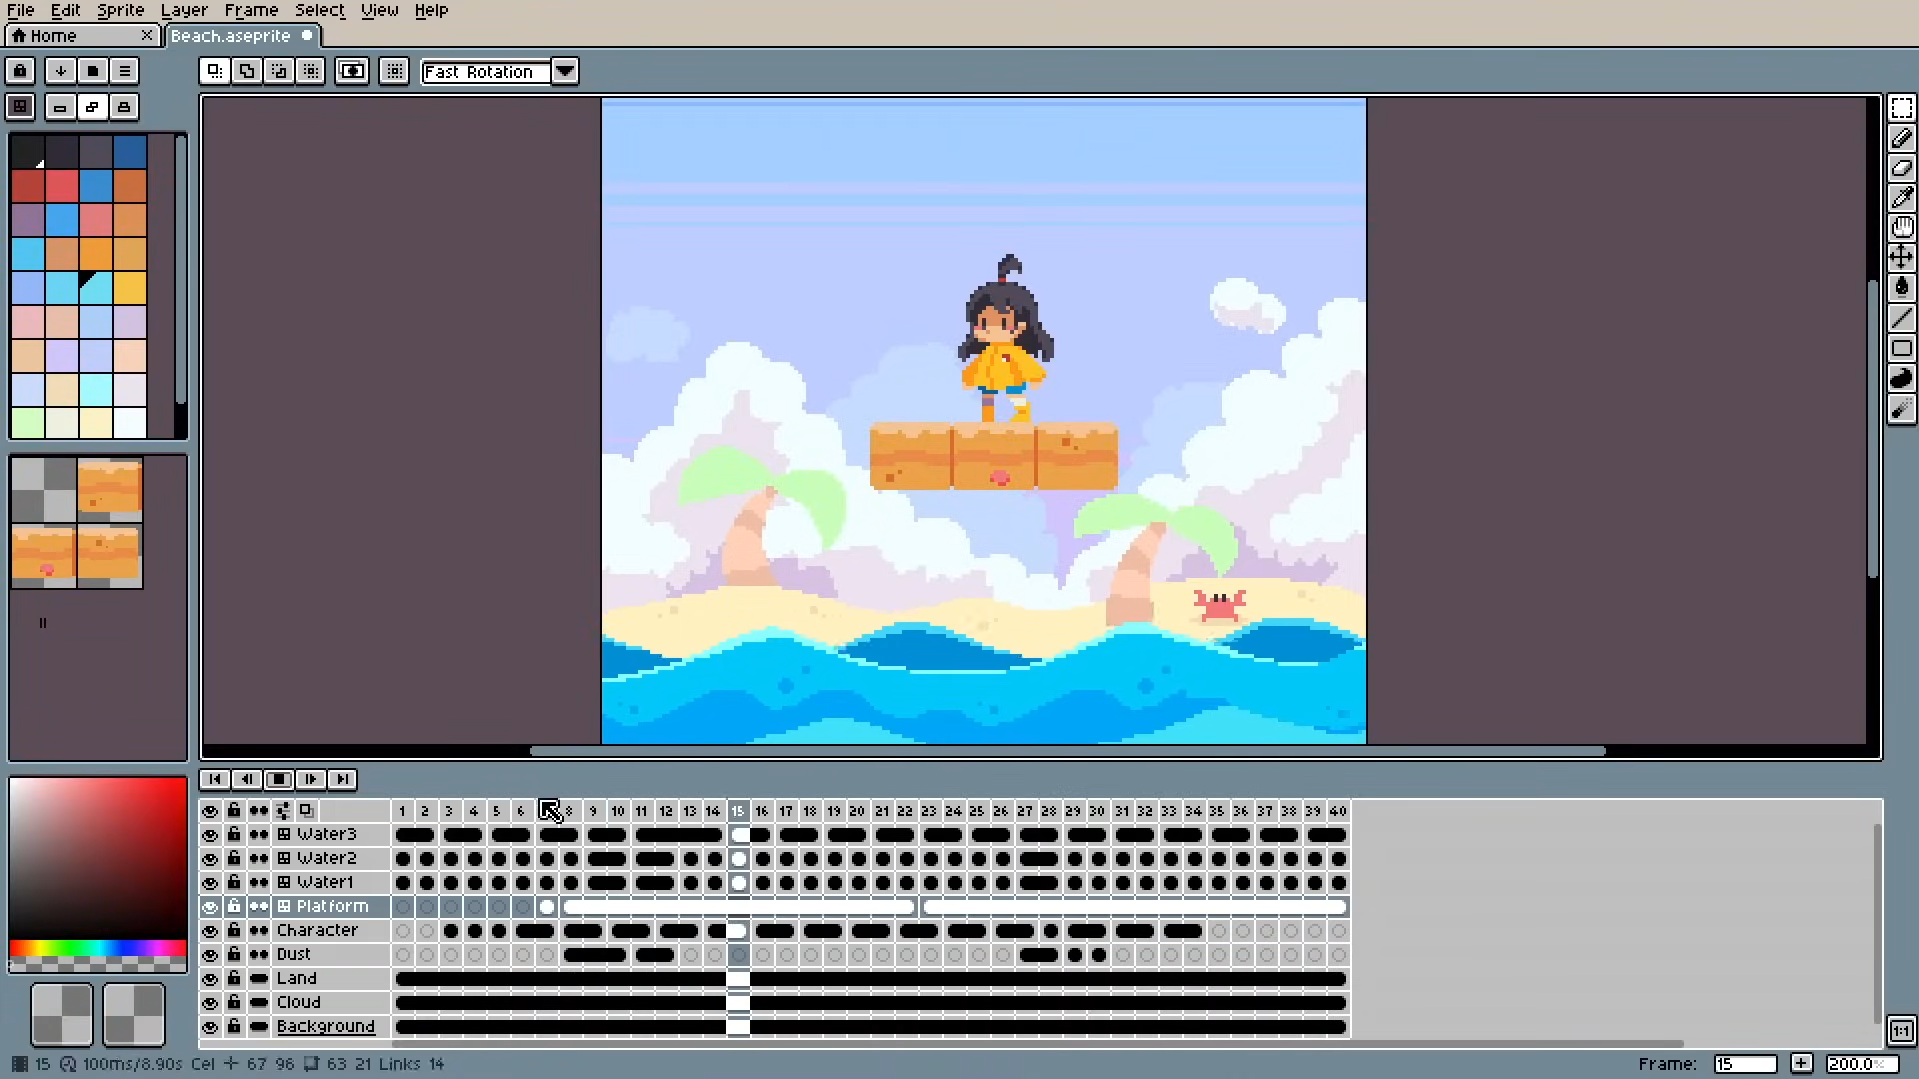Pick the yellow swatch in the palette
1919x1079 pixels.
click(x=129, y=288)
